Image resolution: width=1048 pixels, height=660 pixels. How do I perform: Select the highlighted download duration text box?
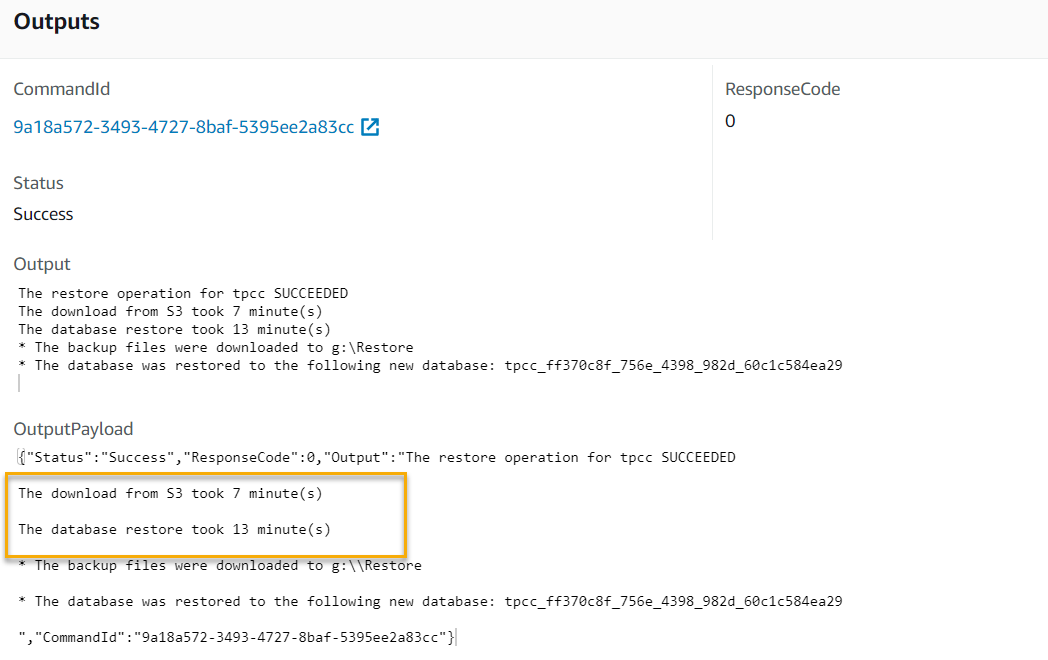206,515
